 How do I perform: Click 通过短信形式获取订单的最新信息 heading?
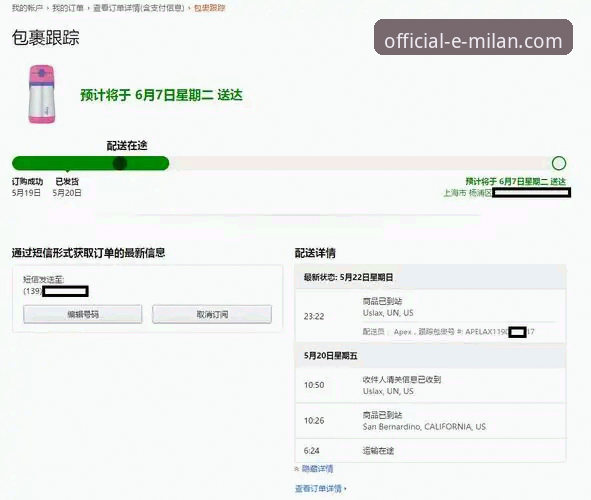coord(88,253)
